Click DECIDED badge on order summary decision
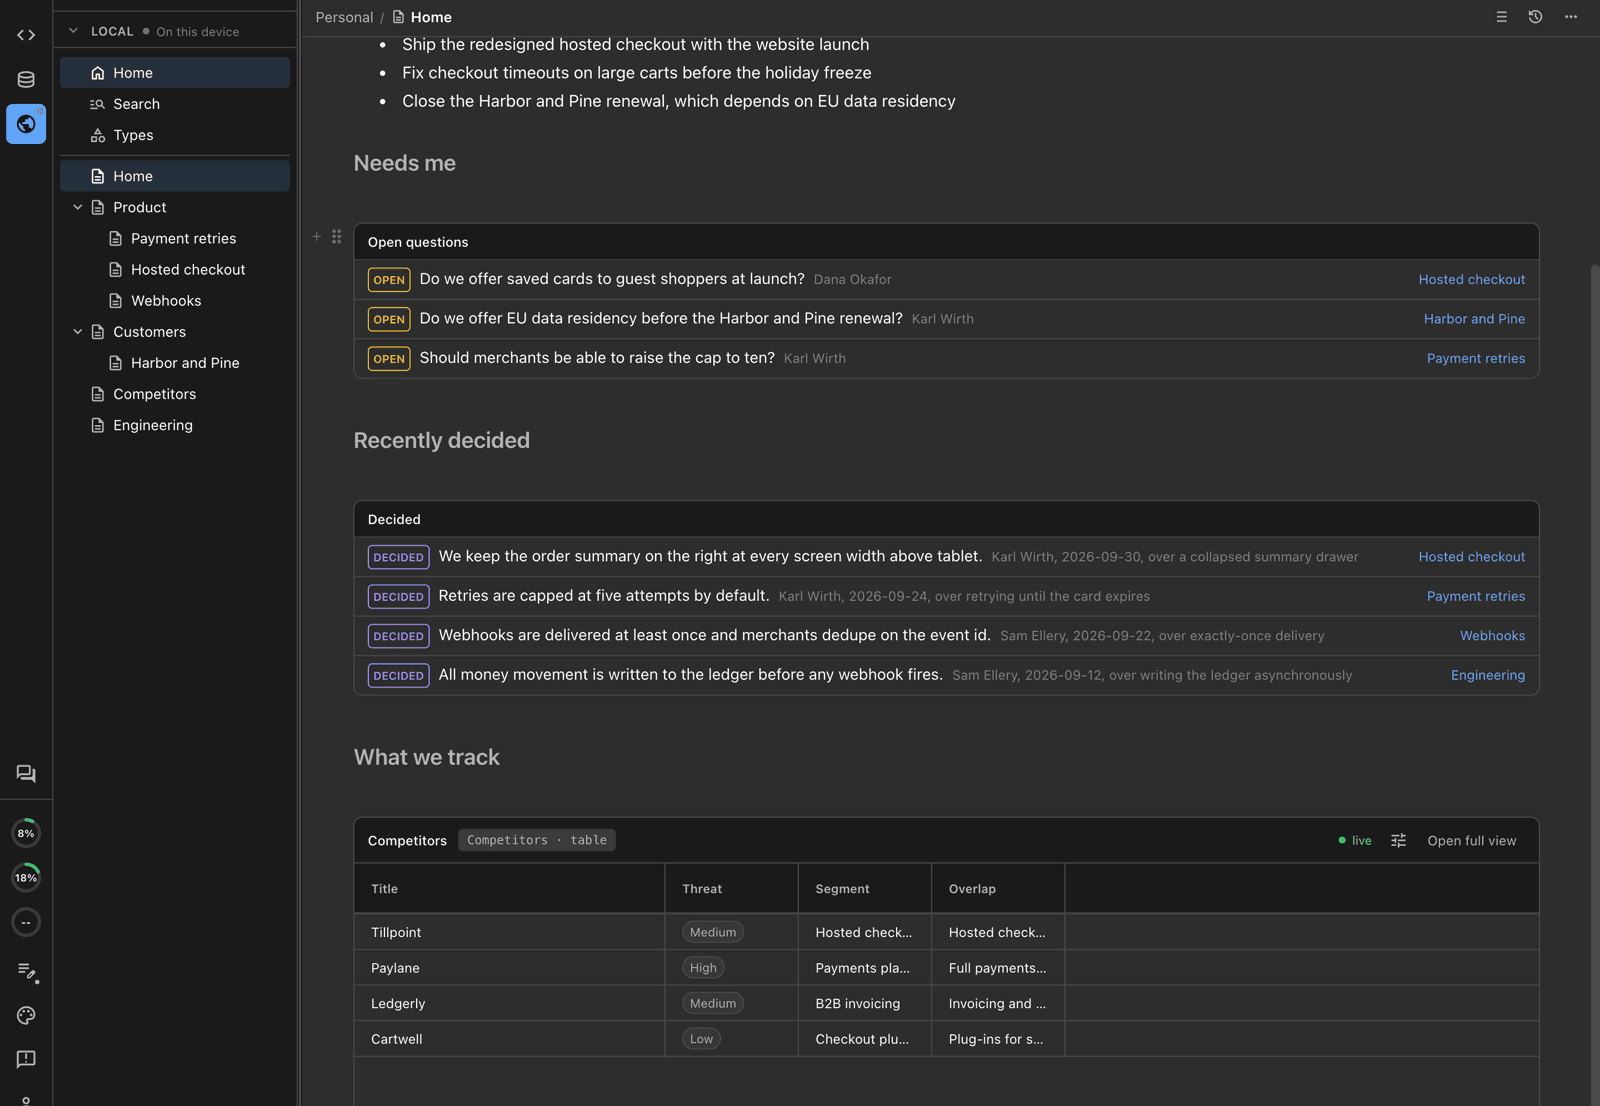 [x=398, y=557]
